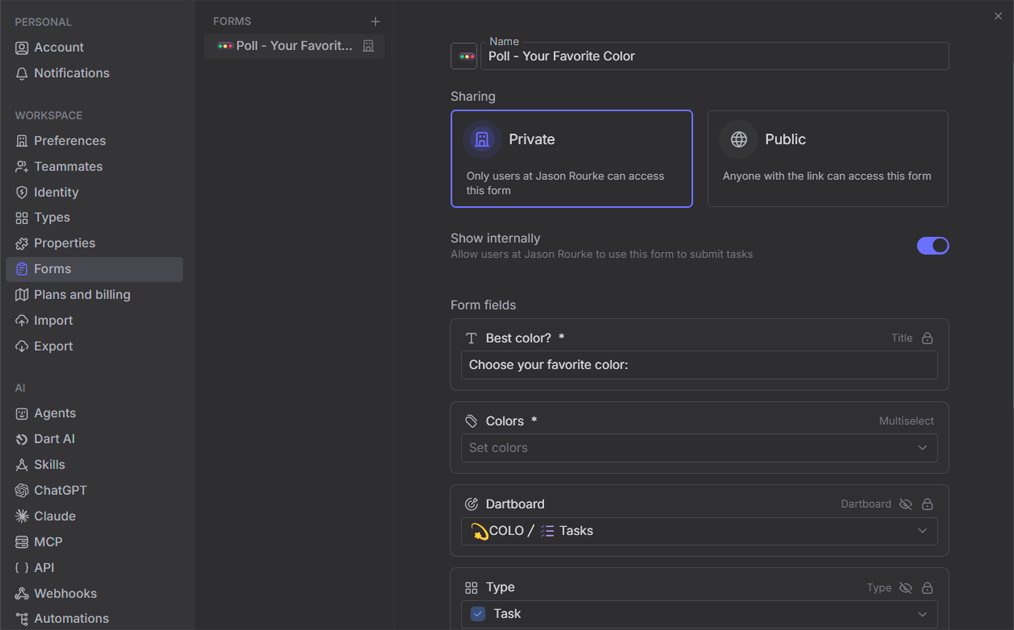Click the MCP server icon
This screenshot has width=1014, height=630.
pyautogui.click(x=22, y=542)
